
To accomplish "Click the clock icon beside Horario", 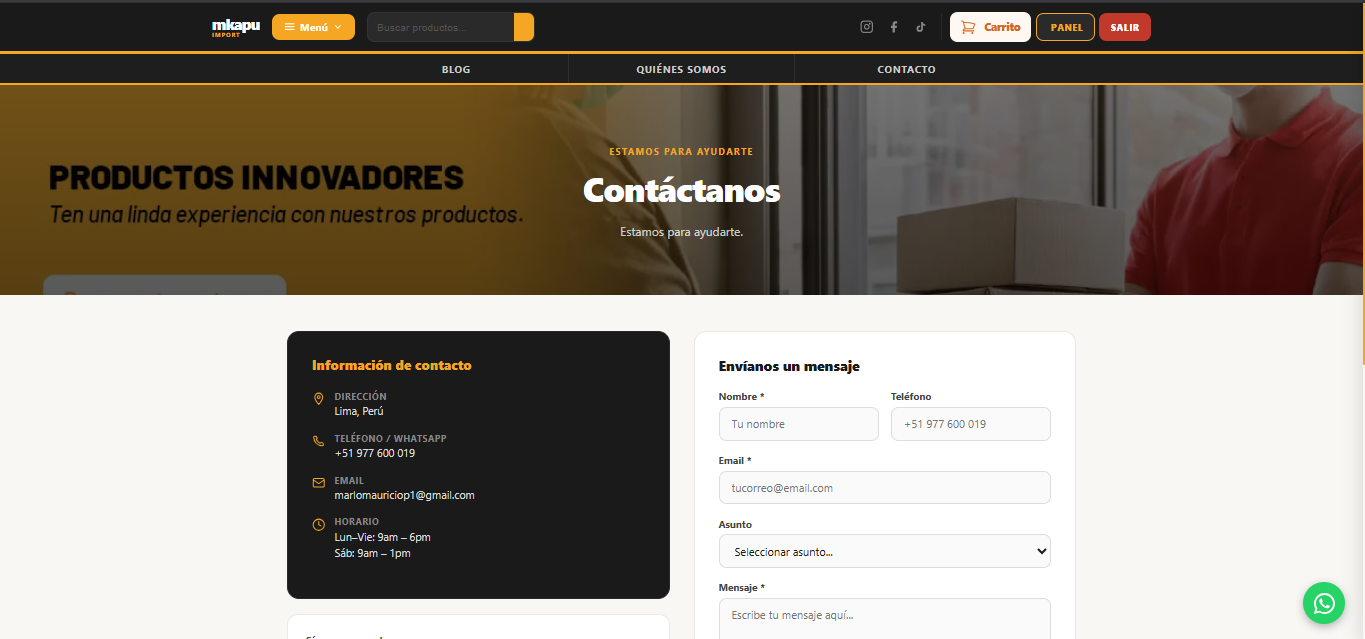I will (319, 524).
